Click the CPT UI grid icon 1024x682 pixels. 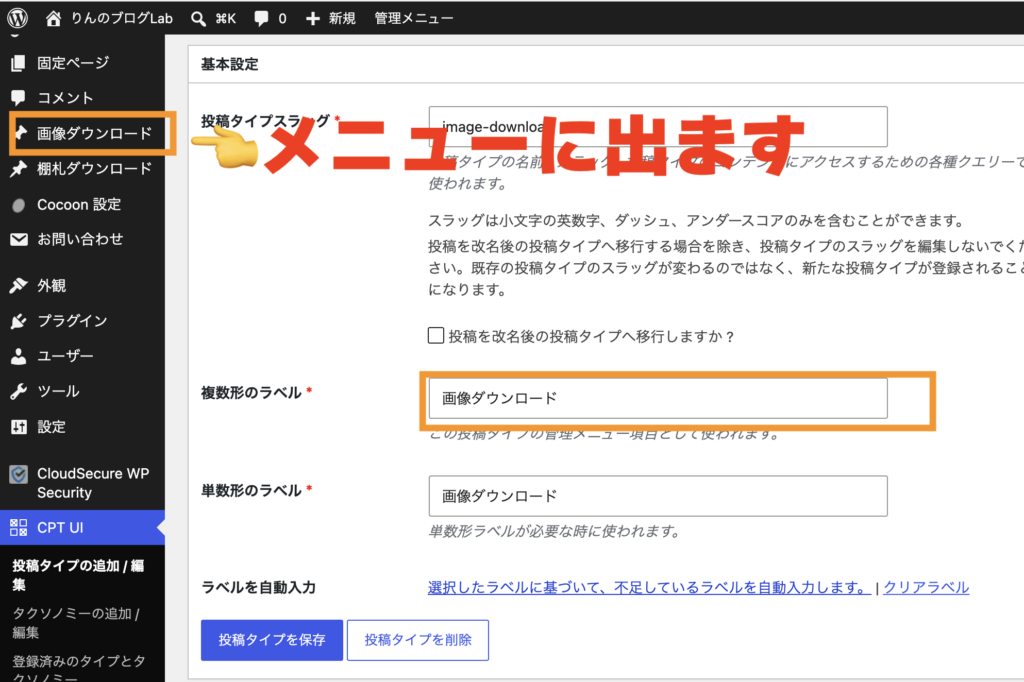[18, 527]
